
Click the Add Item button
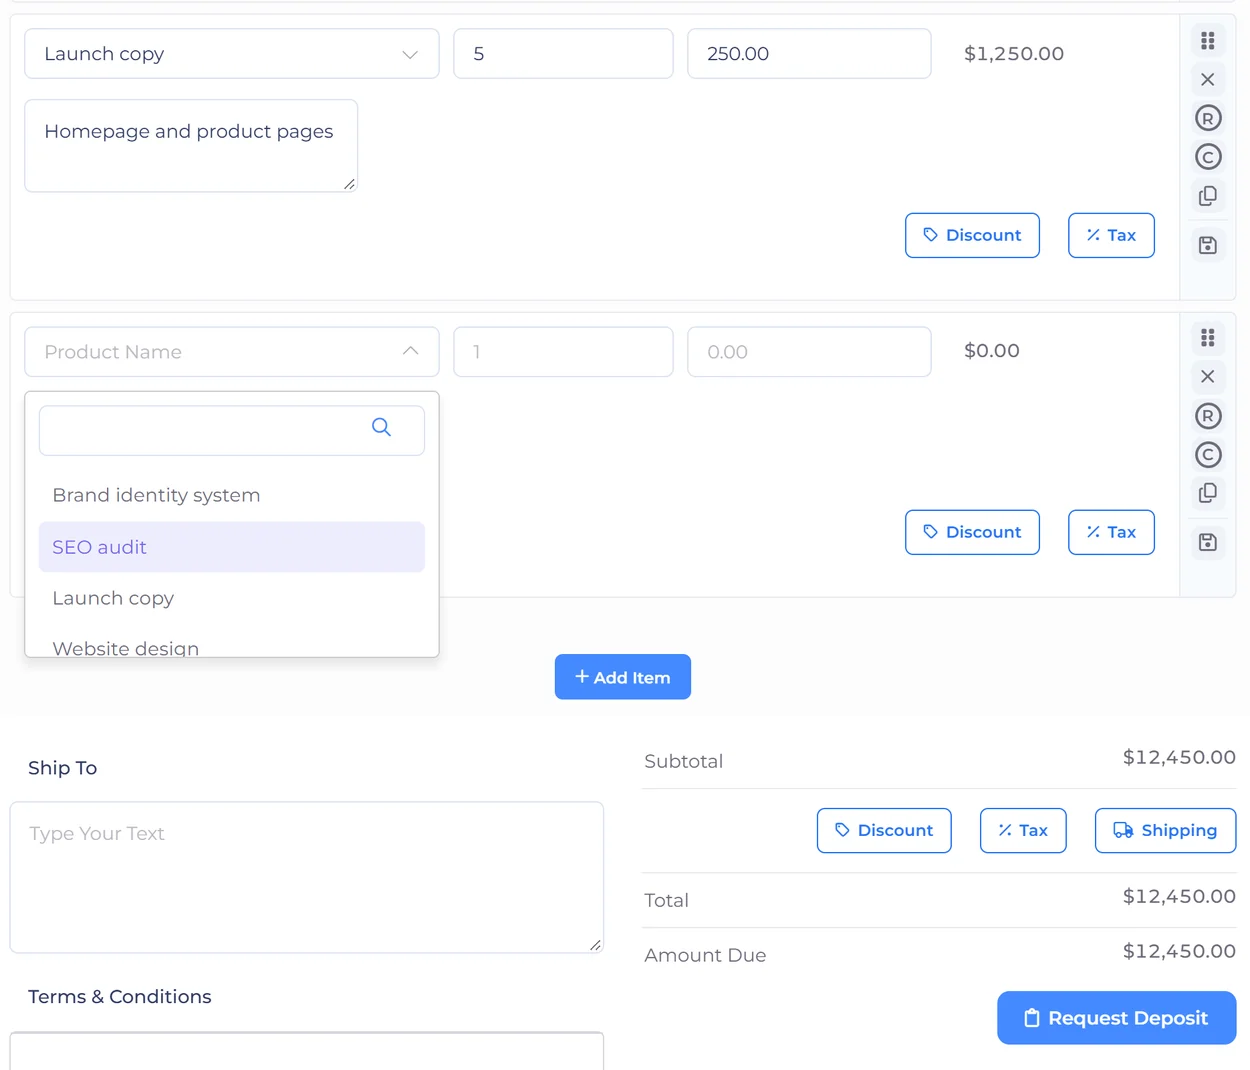point(623,677)
